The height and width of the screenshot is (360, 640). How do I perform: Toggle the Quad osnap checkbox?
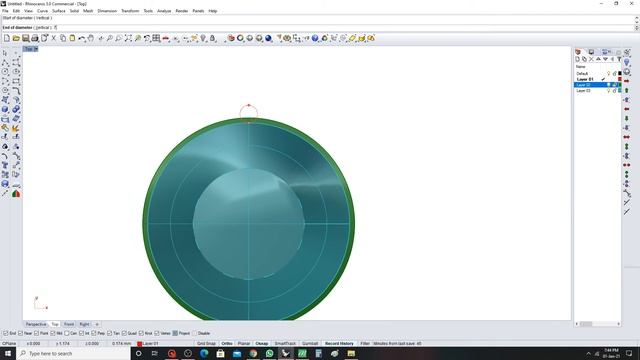click(x=124, y=333)
